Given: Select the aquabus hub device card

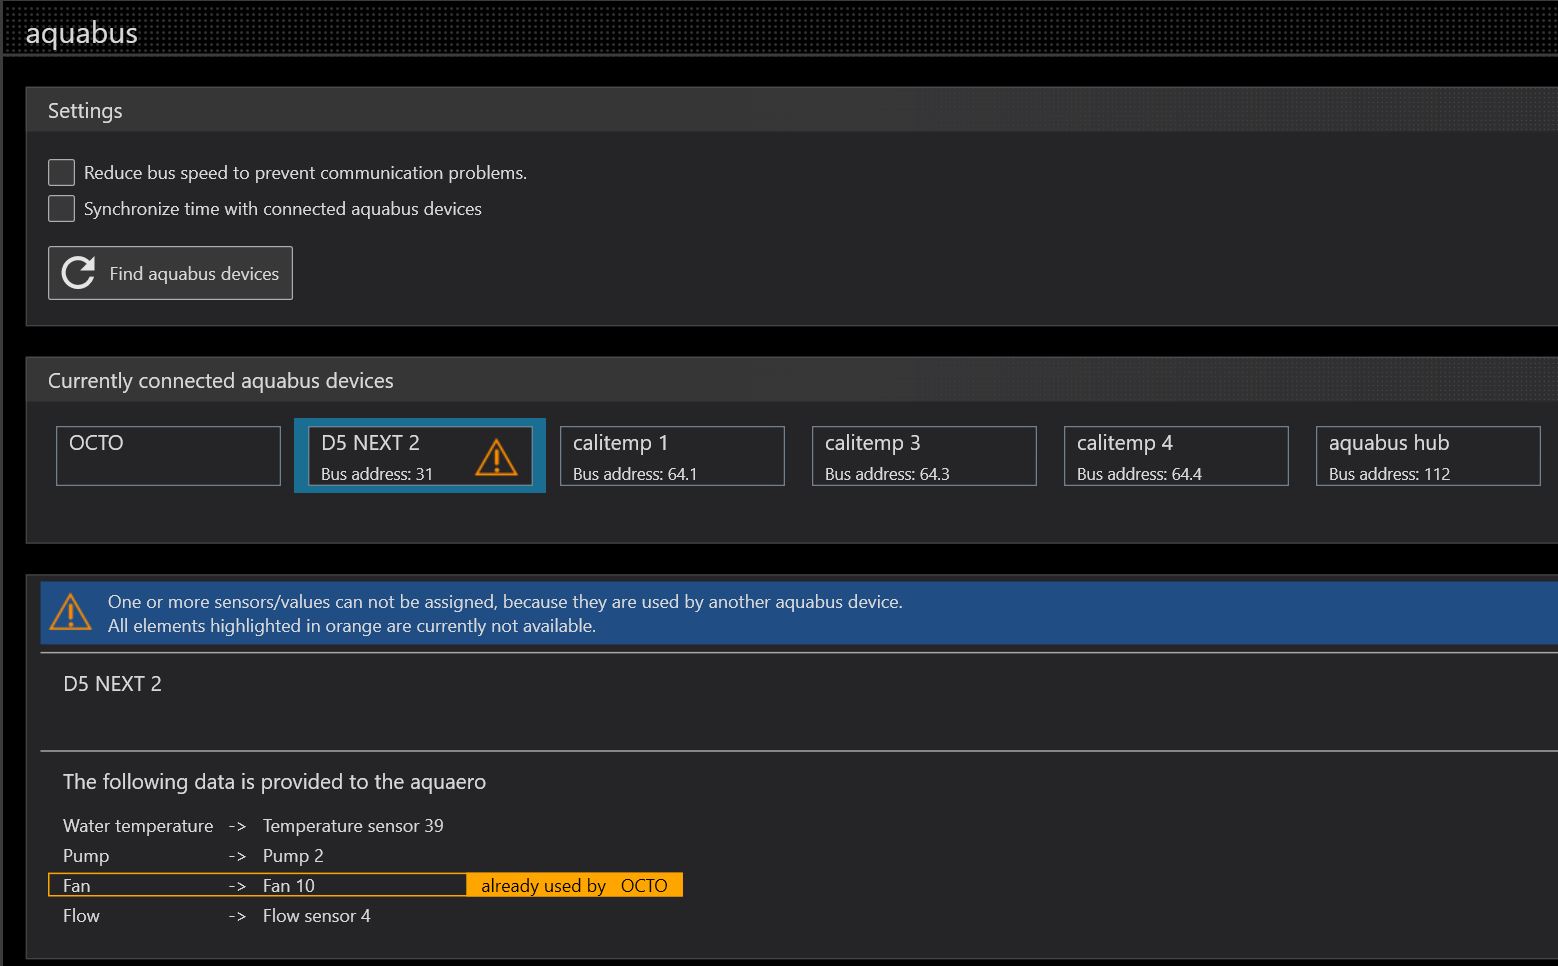Looking at the screenshot, I should (x=1428, y=456).
